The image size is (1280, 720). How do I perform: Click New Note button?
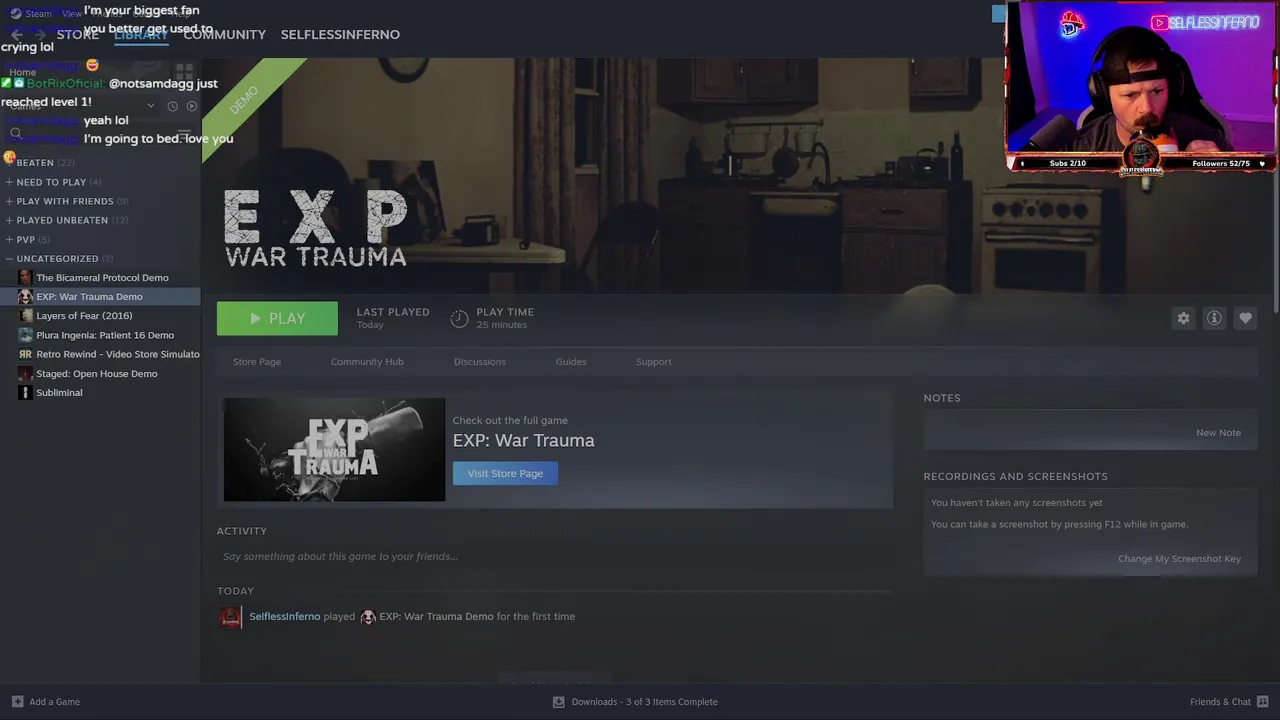[1218, 433]
